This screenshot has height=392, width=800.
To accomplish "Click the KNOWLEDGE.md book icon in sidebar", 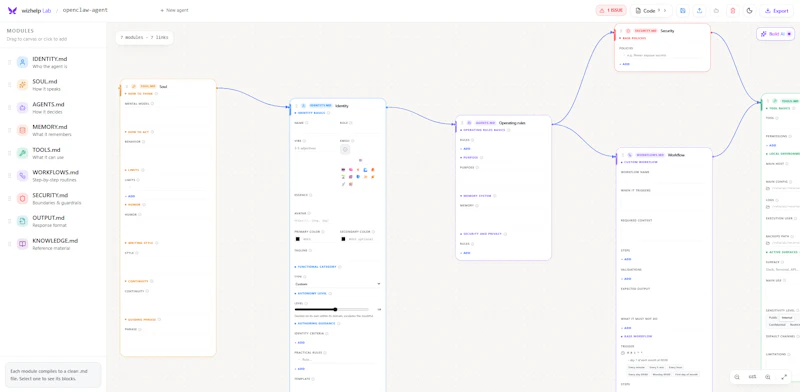I will pos(22,244).
